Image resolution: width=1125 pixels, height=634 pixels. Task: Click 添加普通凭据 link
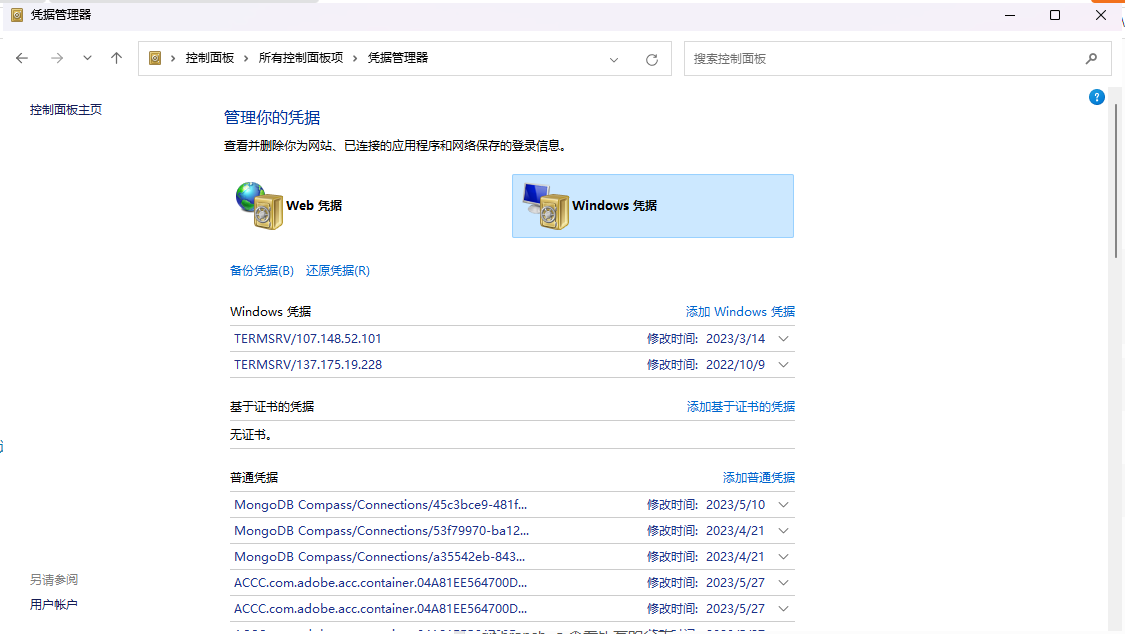[x=758, y=478]
